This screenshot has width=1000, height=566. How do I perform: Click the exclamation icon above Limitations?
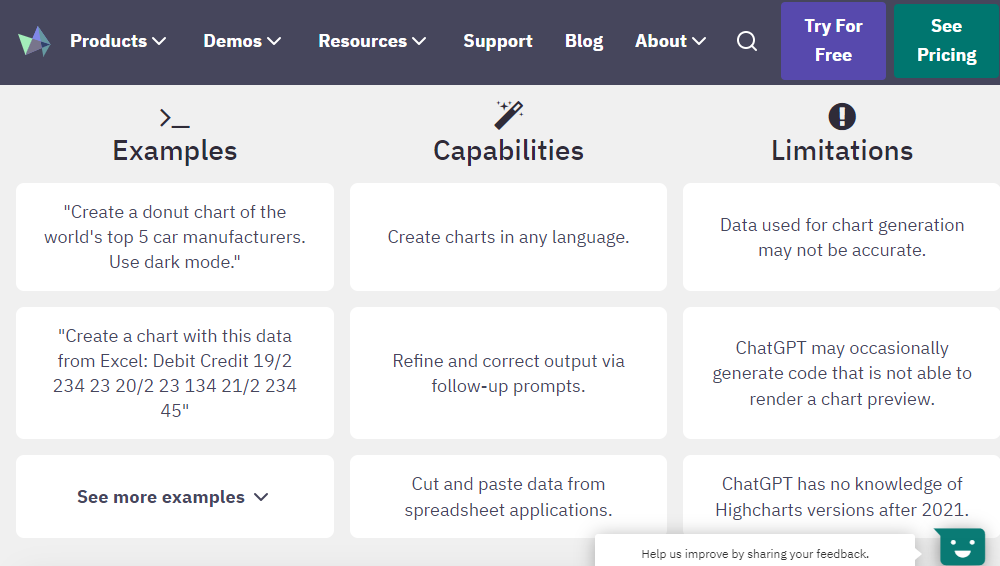tap(842, 116)
